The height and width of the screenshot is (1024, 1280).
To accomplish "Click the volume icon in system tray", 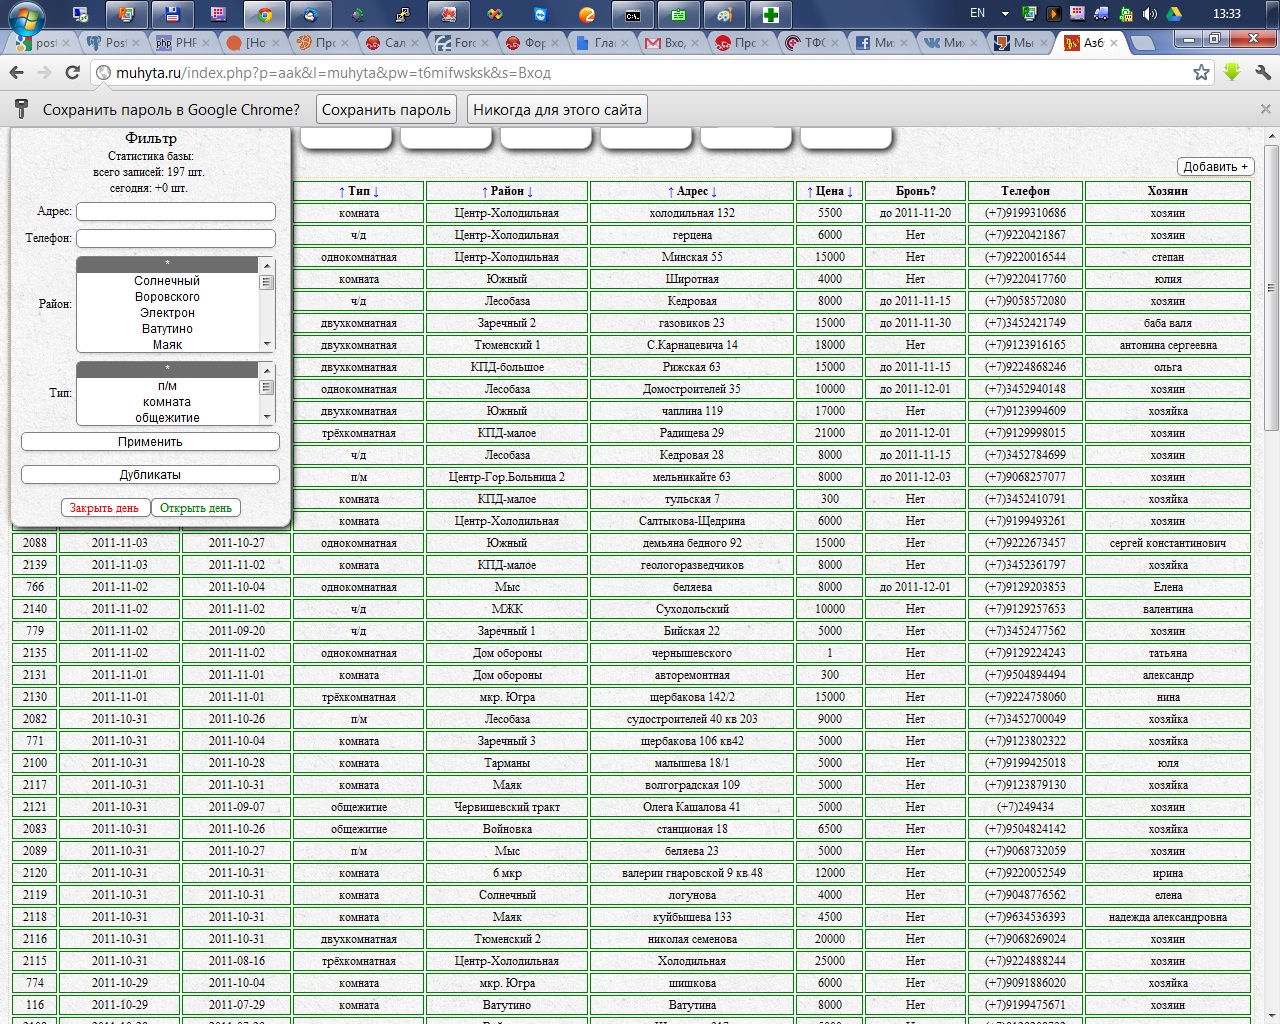I will pyautogui.click(x=1149, y=14).
